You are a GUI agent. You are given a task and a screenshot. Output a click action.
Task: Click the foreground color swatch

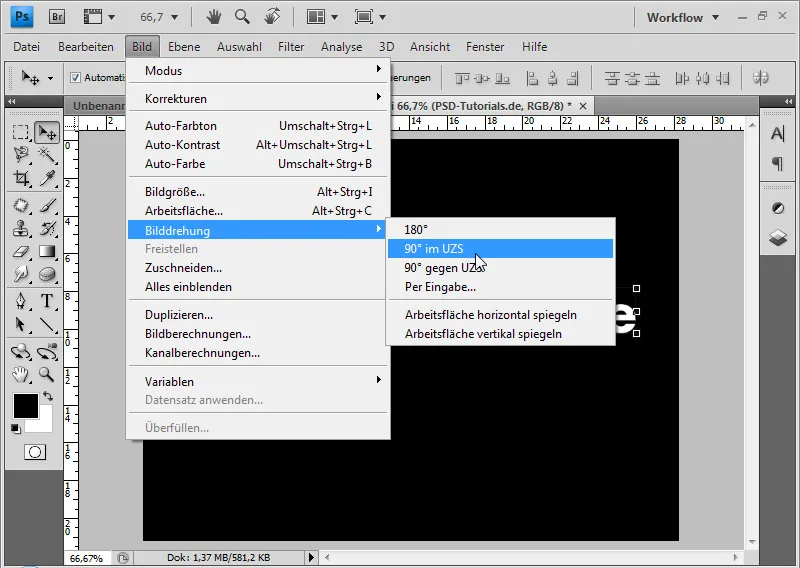click(26, 405)
